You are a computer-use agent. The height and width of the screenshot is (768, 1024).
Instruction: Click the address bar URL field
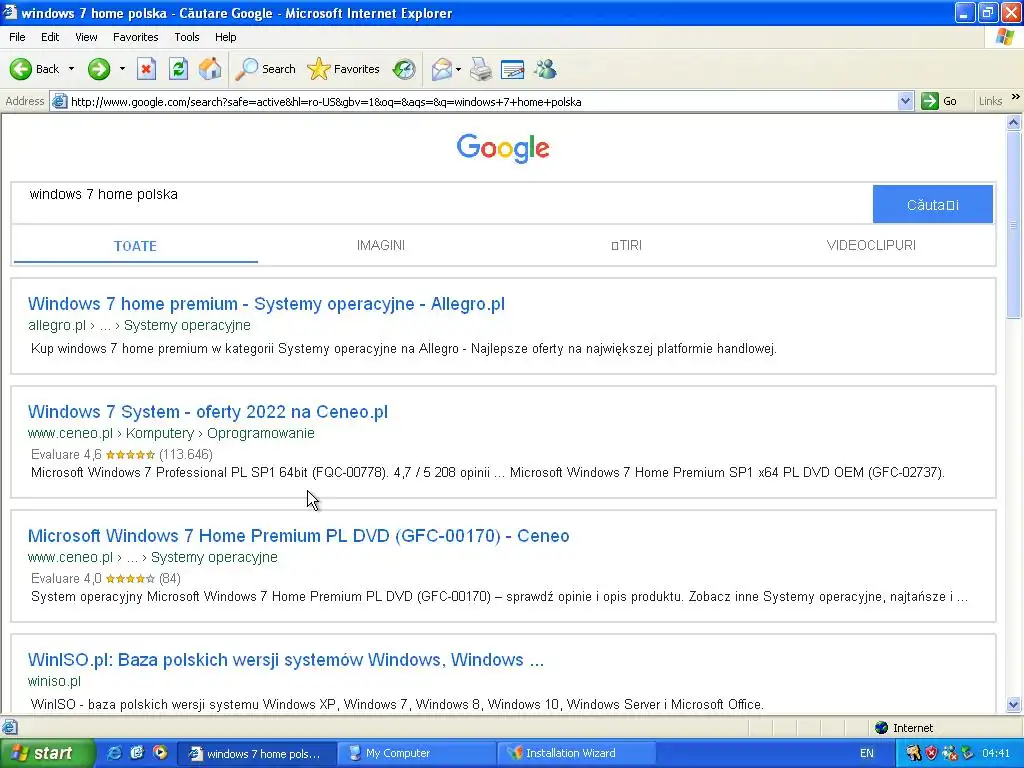coord(483,101)
